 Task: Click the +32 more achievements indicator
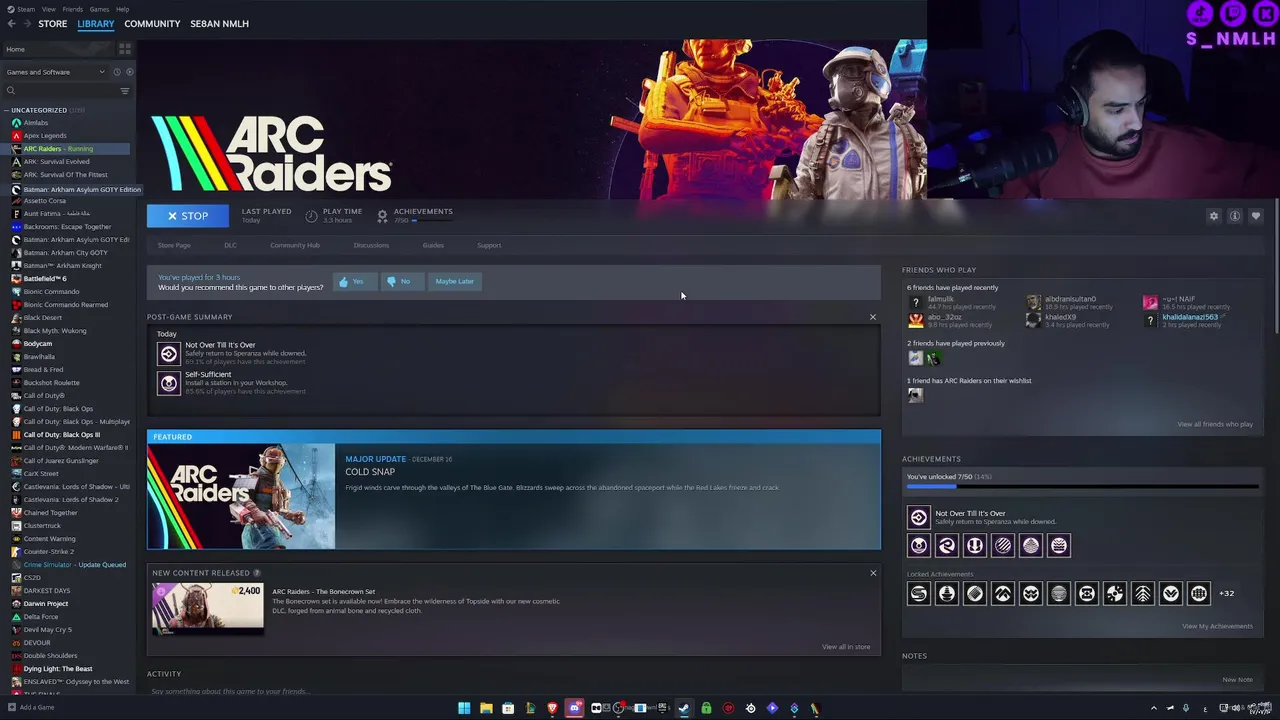tap(1226, 593)
